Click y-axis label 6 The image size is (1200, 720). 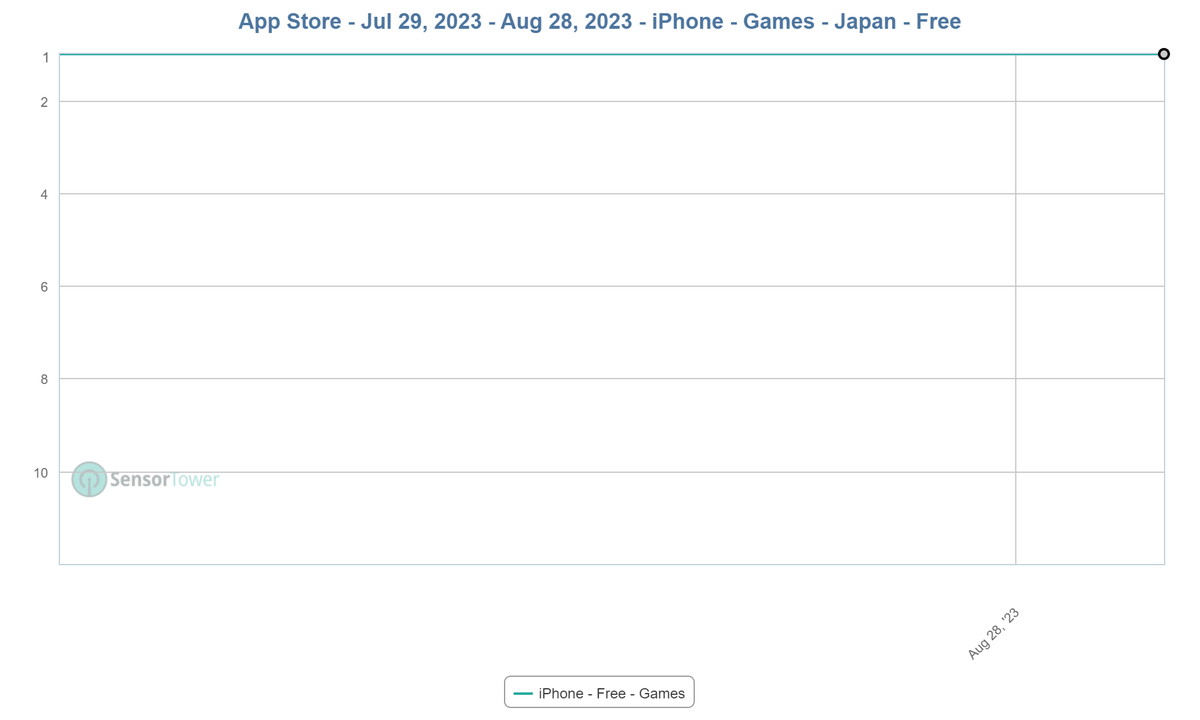pyautogui.click(x=45, y=287)
